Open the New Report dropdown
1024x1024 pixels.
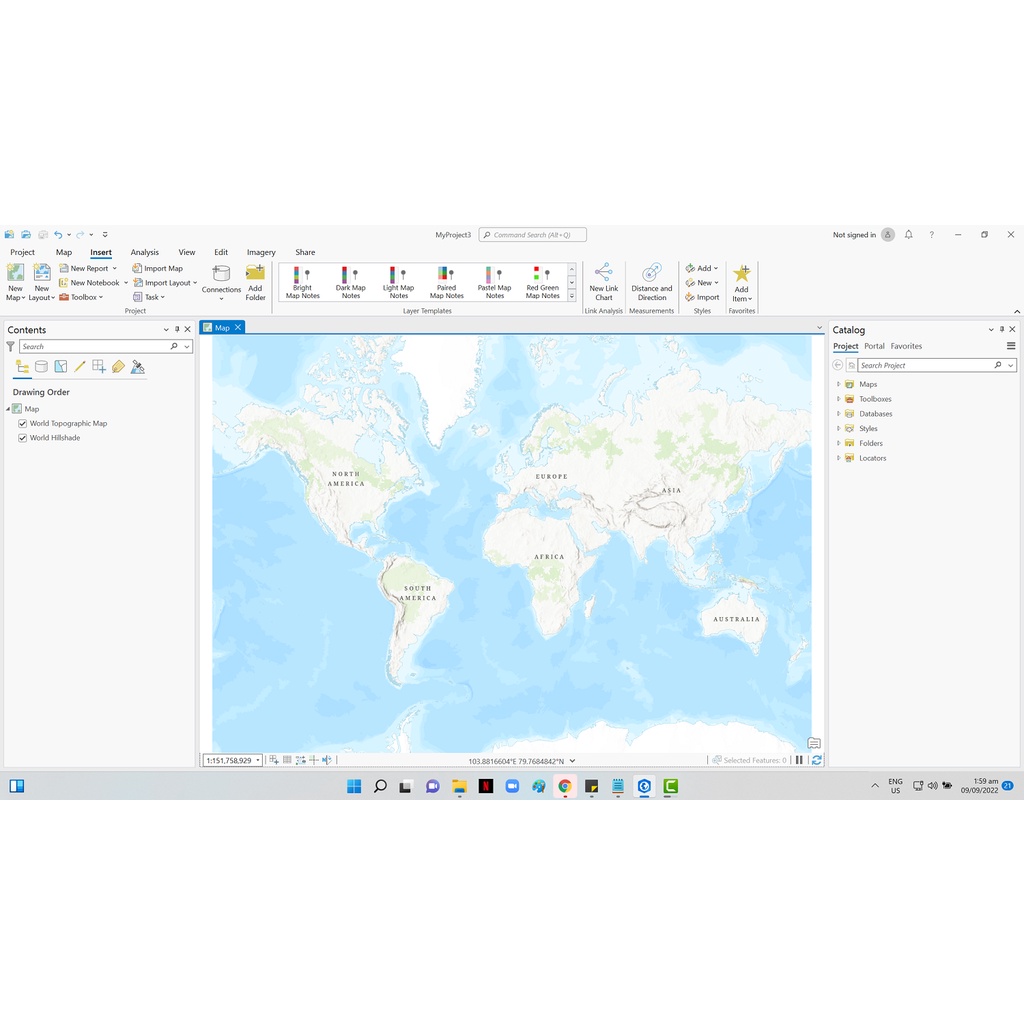pyautogui.click(x=114, y=268)
